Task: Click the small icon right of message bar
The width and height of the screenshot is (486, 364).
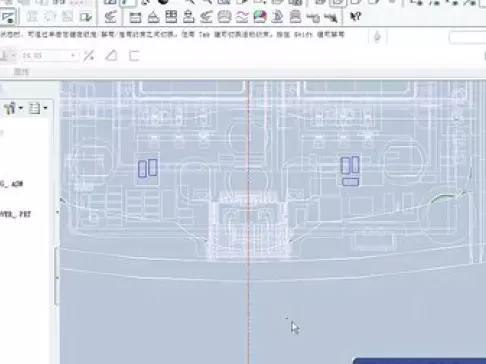Action: [377, 37]
